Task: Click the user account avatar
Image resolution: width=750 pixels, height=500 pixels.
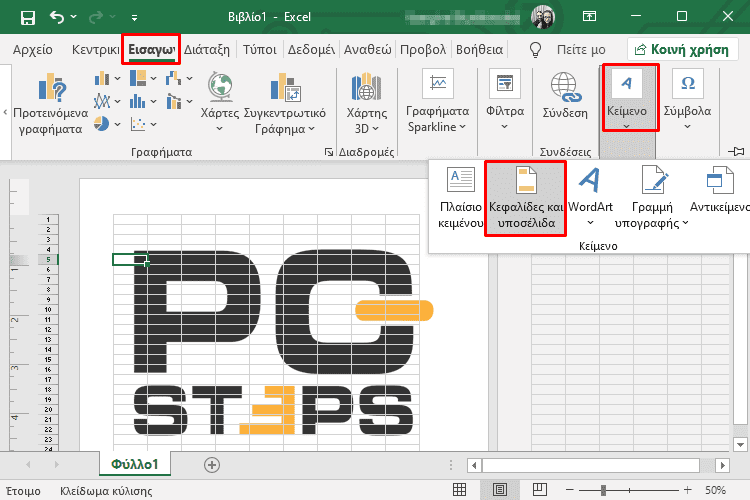Action: click(x=543, y=17)
